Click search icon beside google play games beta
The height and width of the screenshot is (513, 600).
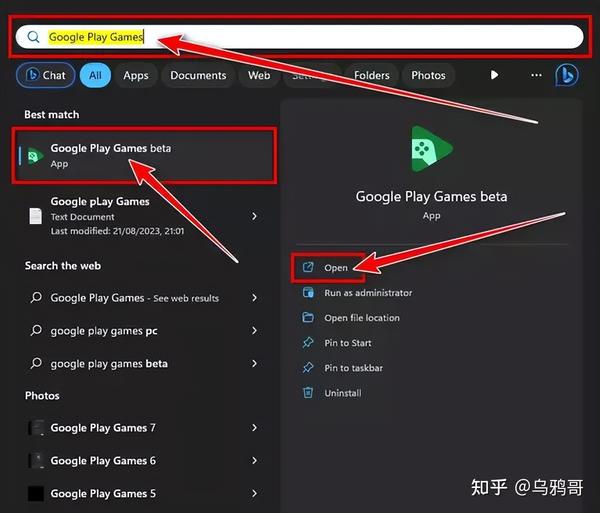pyautogui.click(x=36, y=363)
